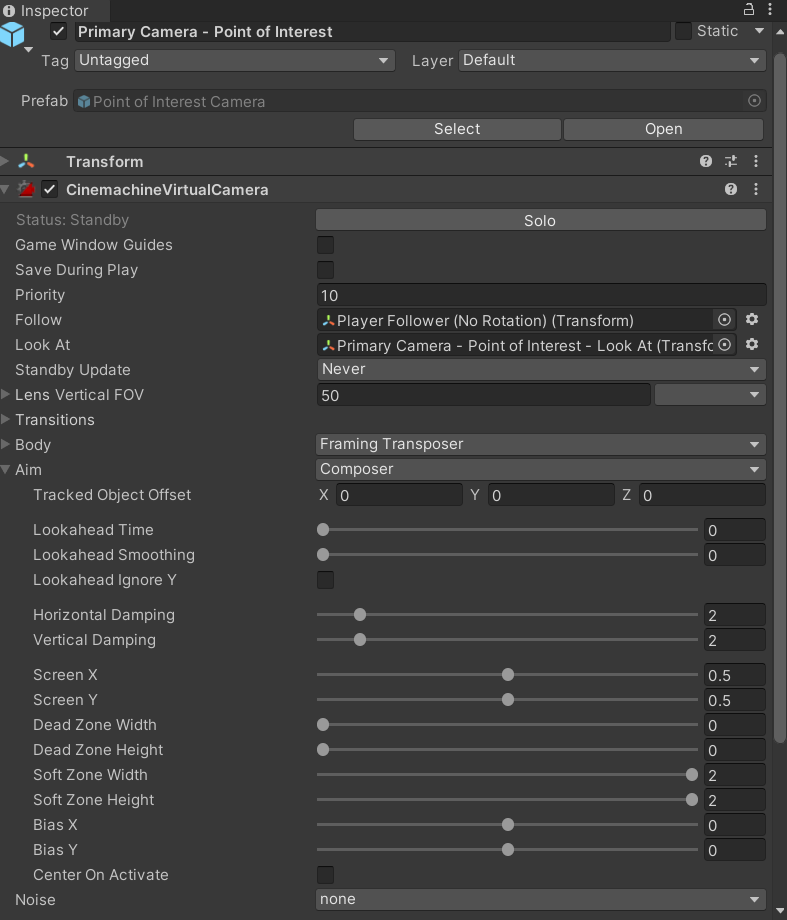Click the Transform component help icon
This screenshot has width=787, height=920.
(x=706, y=161)
